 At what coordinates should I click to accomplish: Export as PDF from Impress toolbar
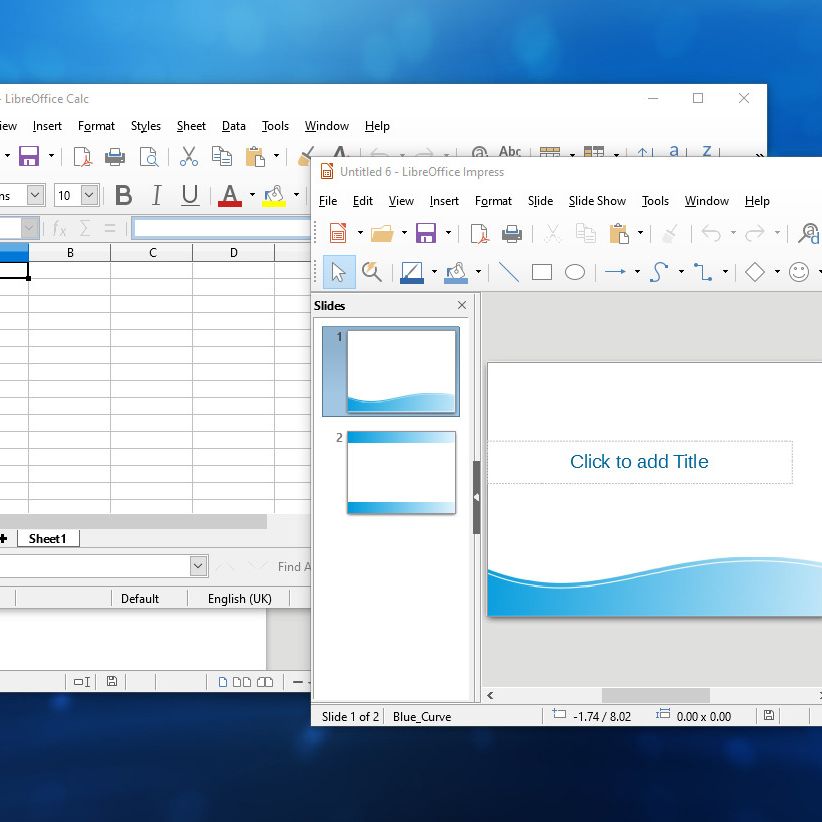(x=480, y=234)
